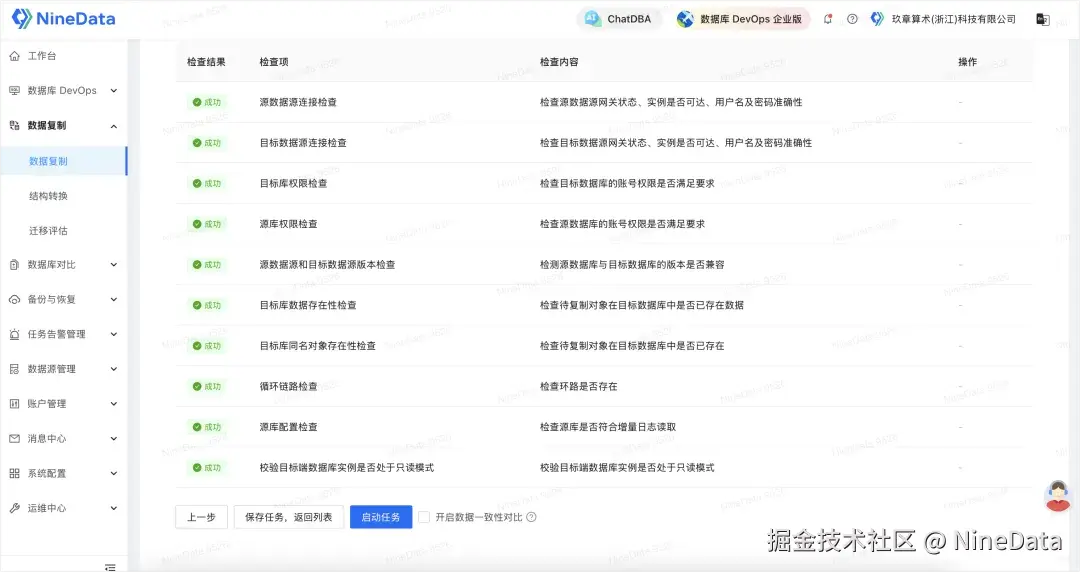Expand the 数据源管理 menu chevron
The image size is (1080, 572).
pos(114,369)
